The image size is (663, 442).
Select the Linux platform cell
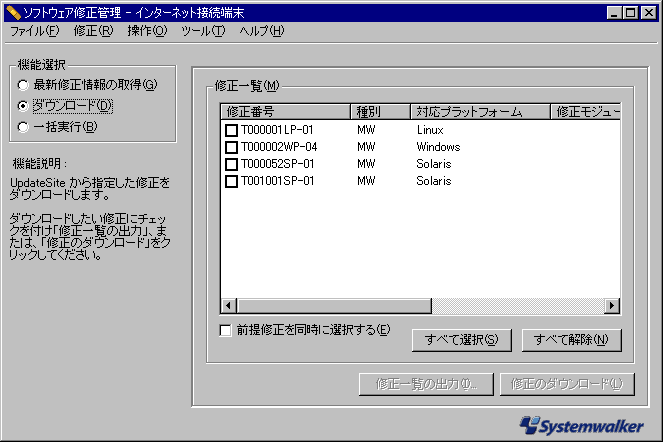430,130
